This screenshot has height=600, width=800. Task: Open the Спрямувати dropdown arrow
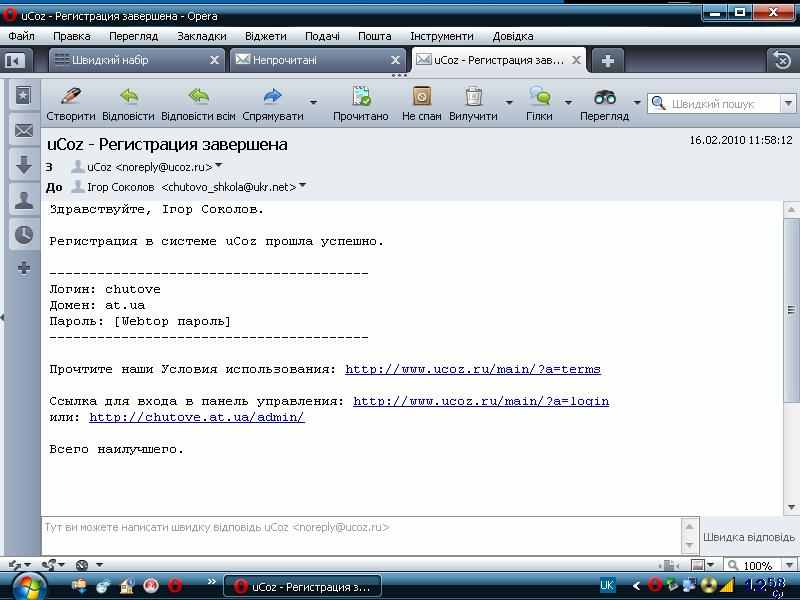coord(313,102)
